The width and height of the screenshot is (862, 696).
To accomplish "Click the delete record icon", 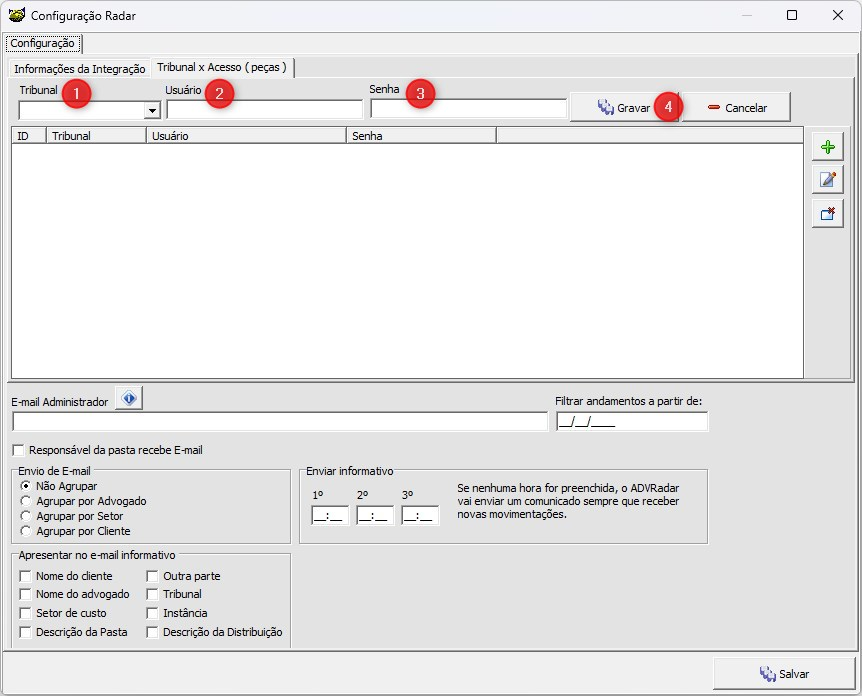I will (x=827, y=213).
